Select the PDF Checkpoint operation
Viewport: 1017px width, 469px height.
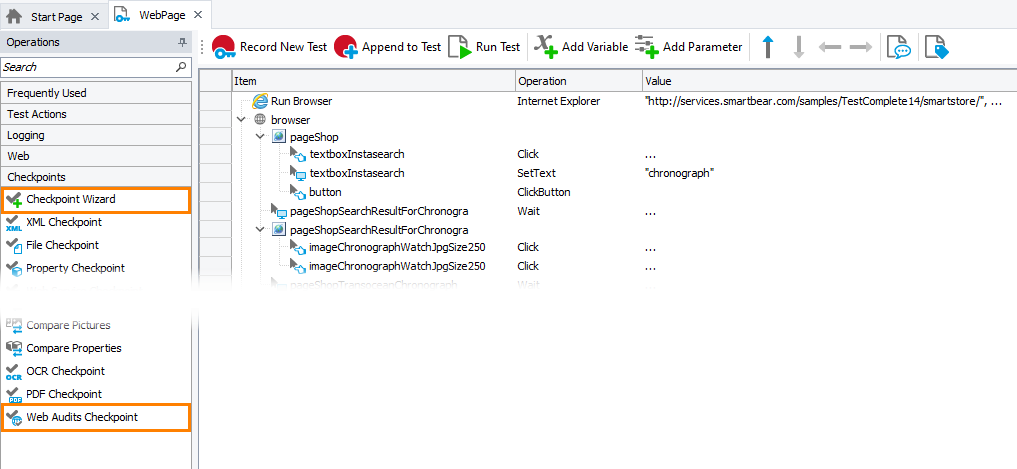[x=96, y=394]
